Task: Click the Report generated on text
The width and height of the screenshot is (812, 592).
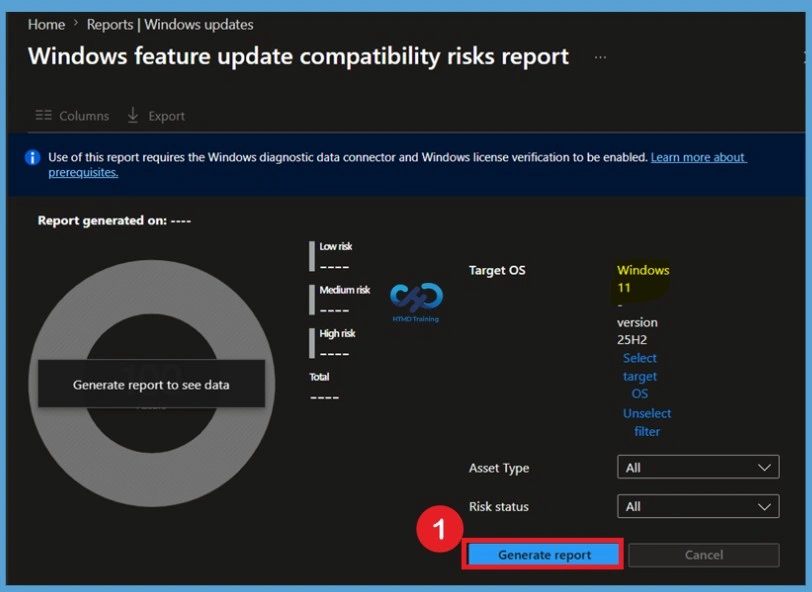Action: point(114,220)
